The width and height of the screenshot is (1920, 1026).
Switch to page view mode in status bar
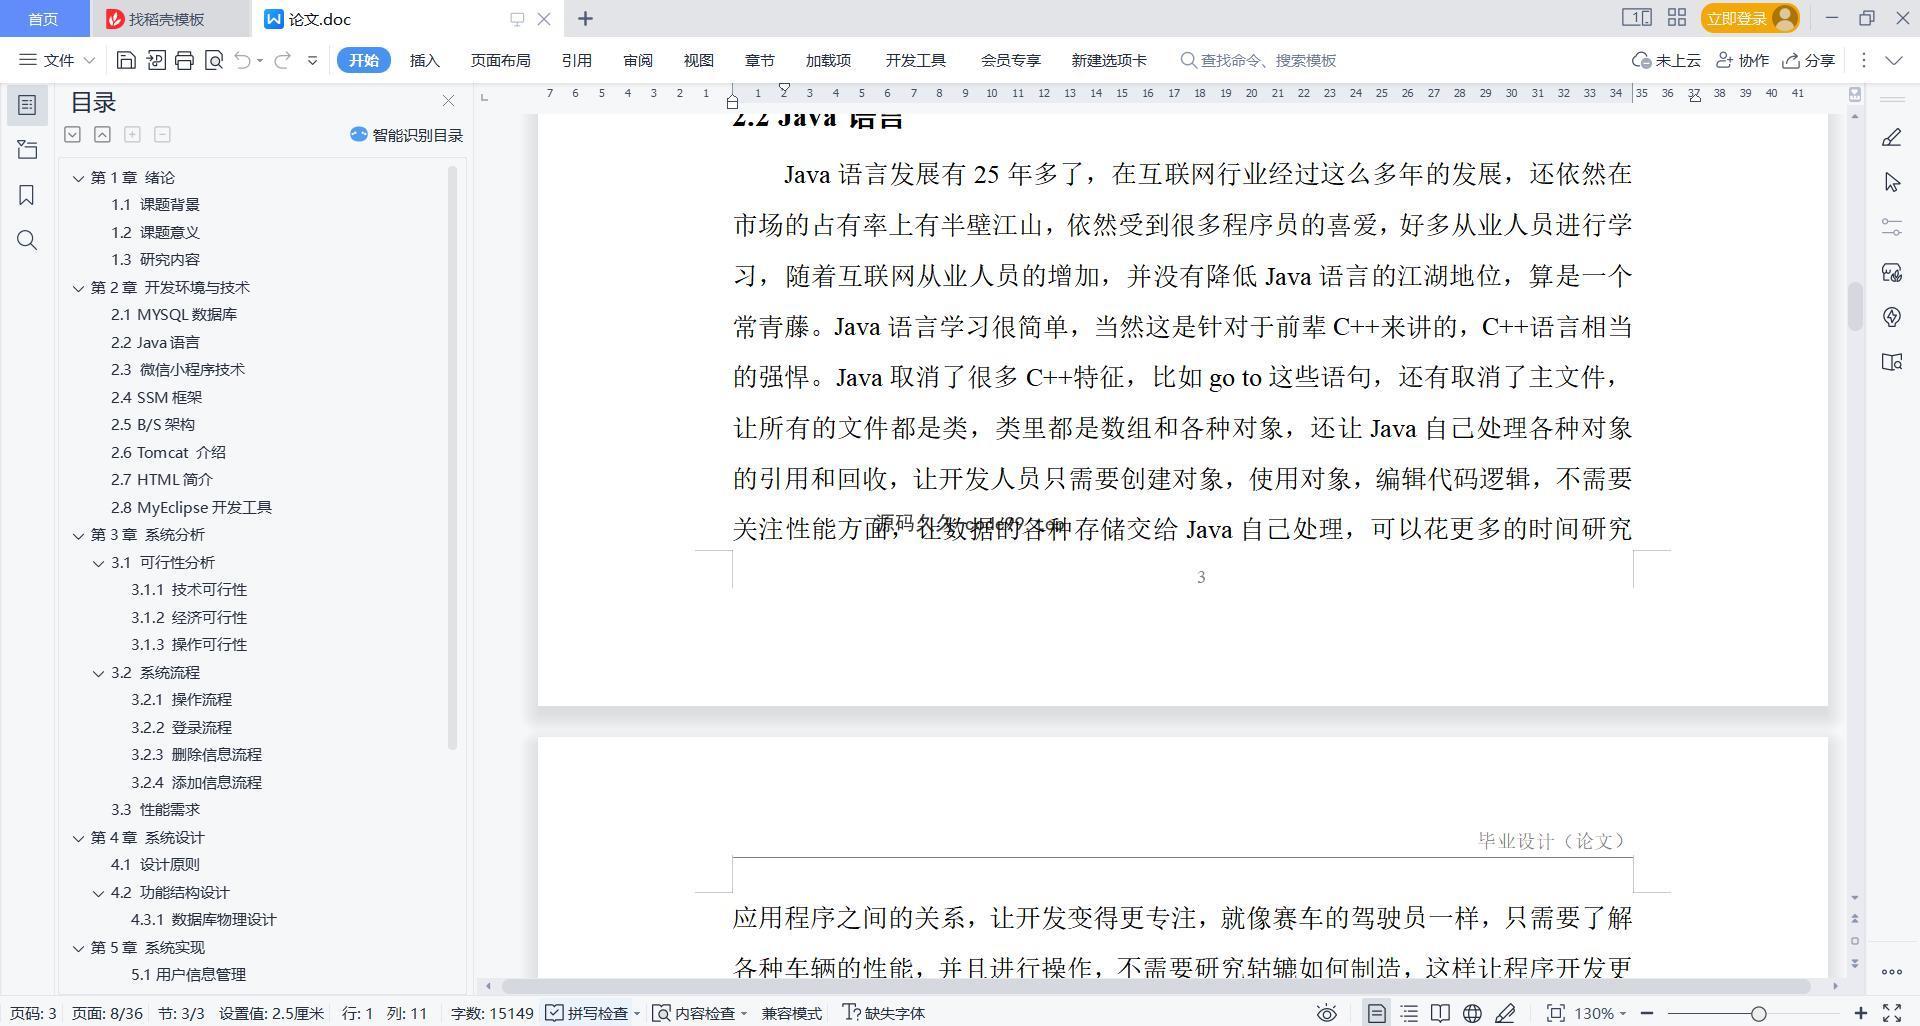(1377, 1013)
